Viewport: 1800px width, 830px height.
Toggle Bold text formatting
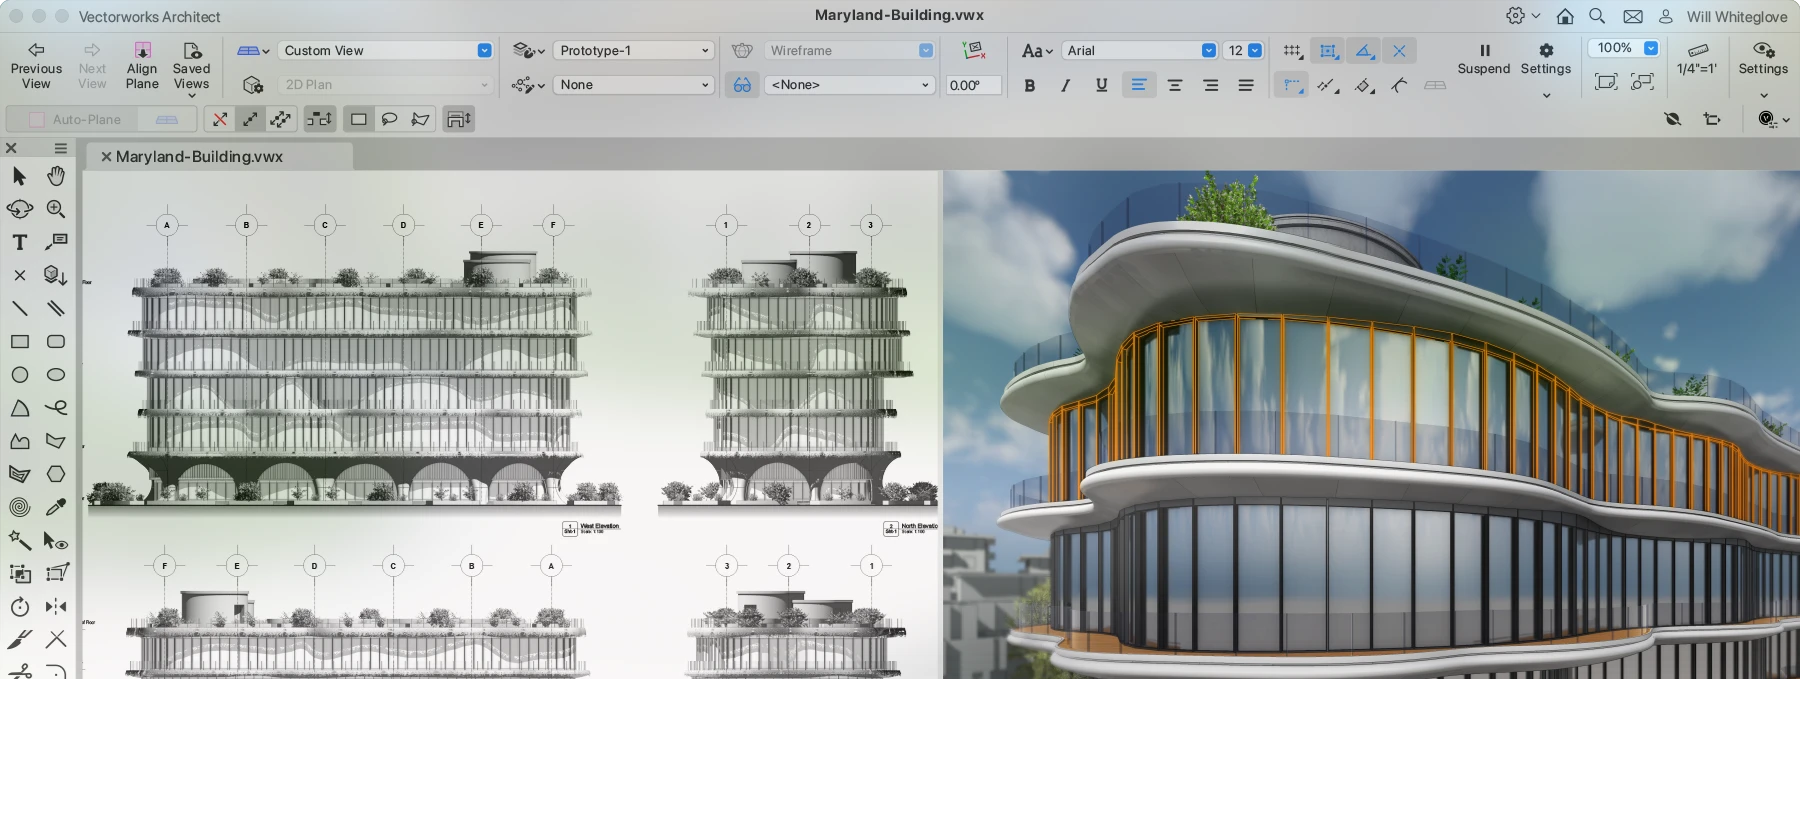pyautogui.click(x=1029, y=85)
